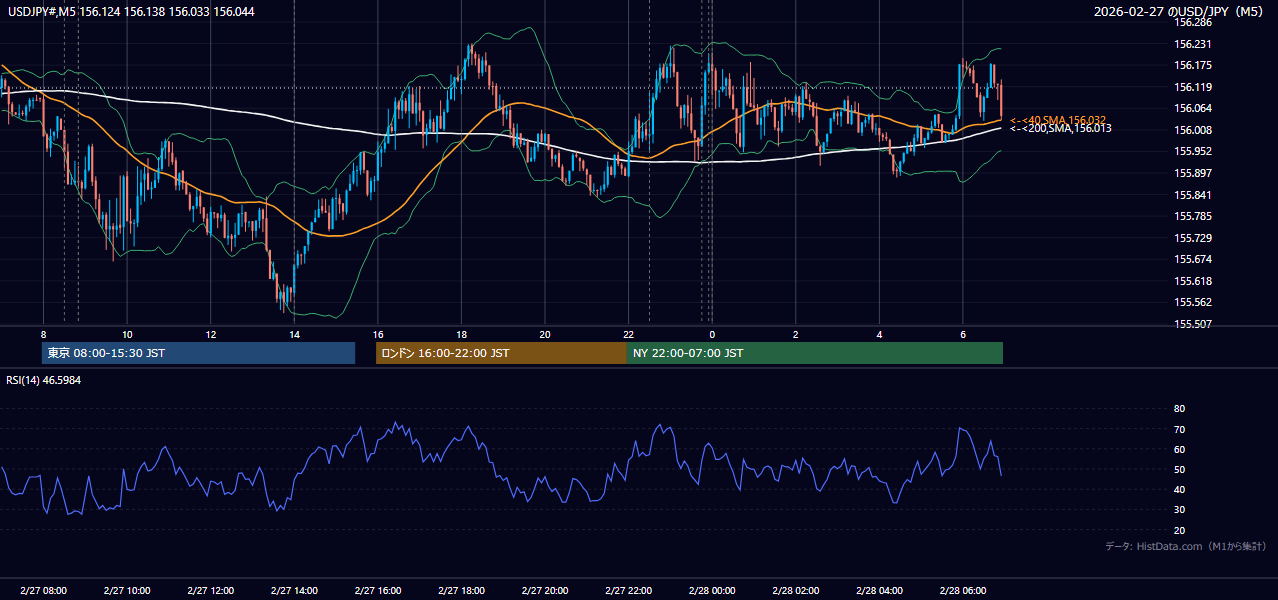The image size is (1278, 600).
Task: Click price axis value 155.952
Action: pyautogui.click(x=1193, y=151)
